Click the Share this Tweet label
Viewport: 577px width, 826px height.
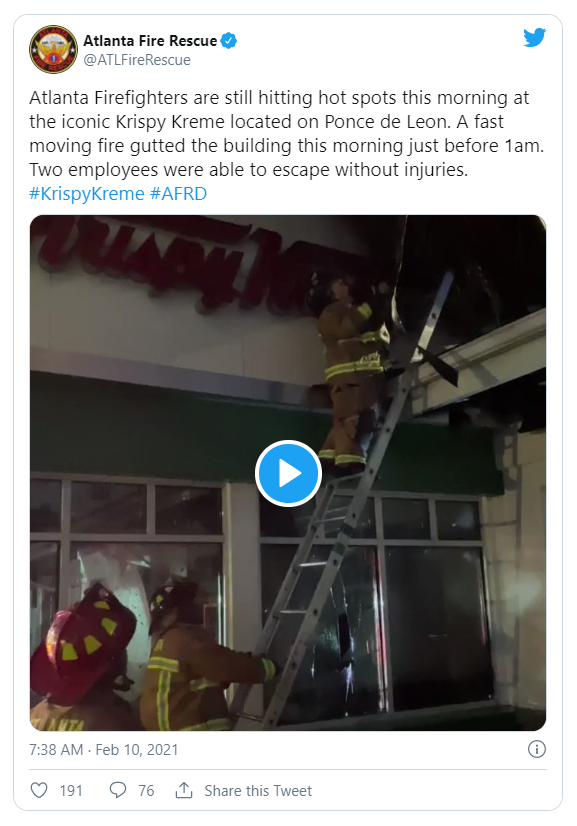pos(258,791)
